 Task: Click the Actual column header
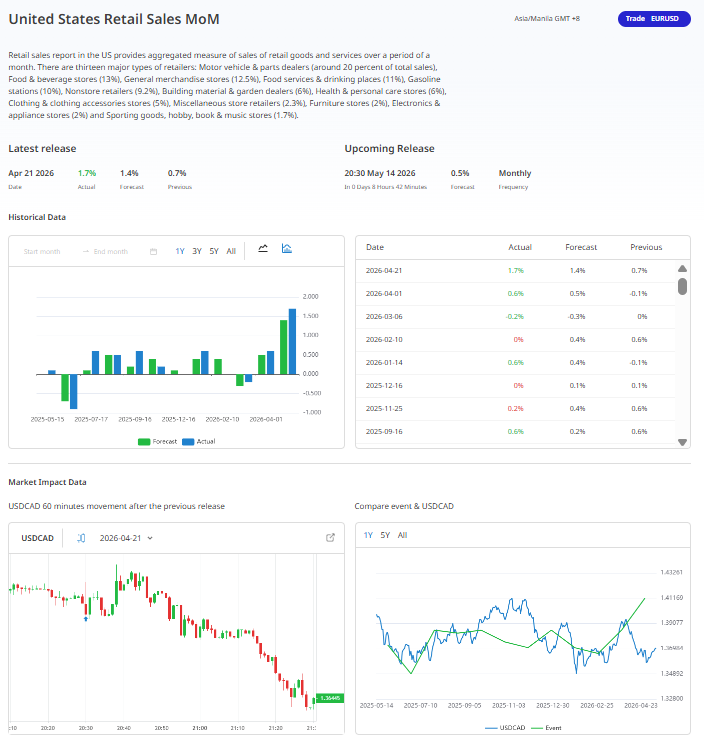point(520,247)
